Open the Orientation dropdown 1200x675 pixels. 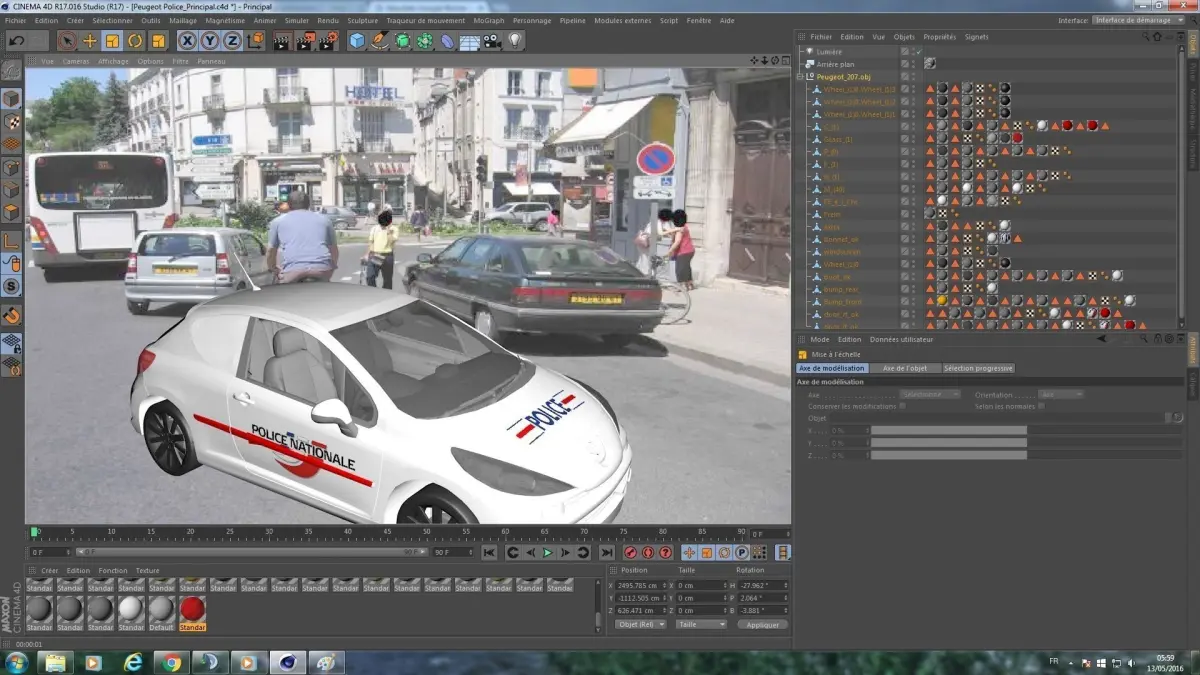click(1061, 394)
